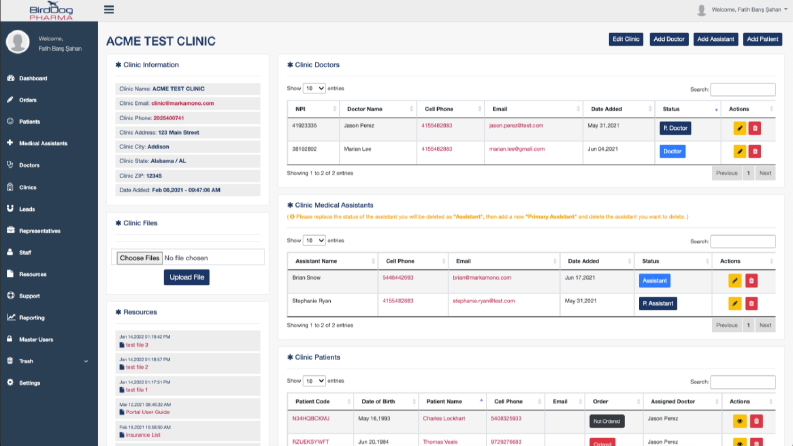The height and width of the screenshot is (446, 793).
Task: Edit assistant Brian Snow with pencil icon
Action: point(735,281)
